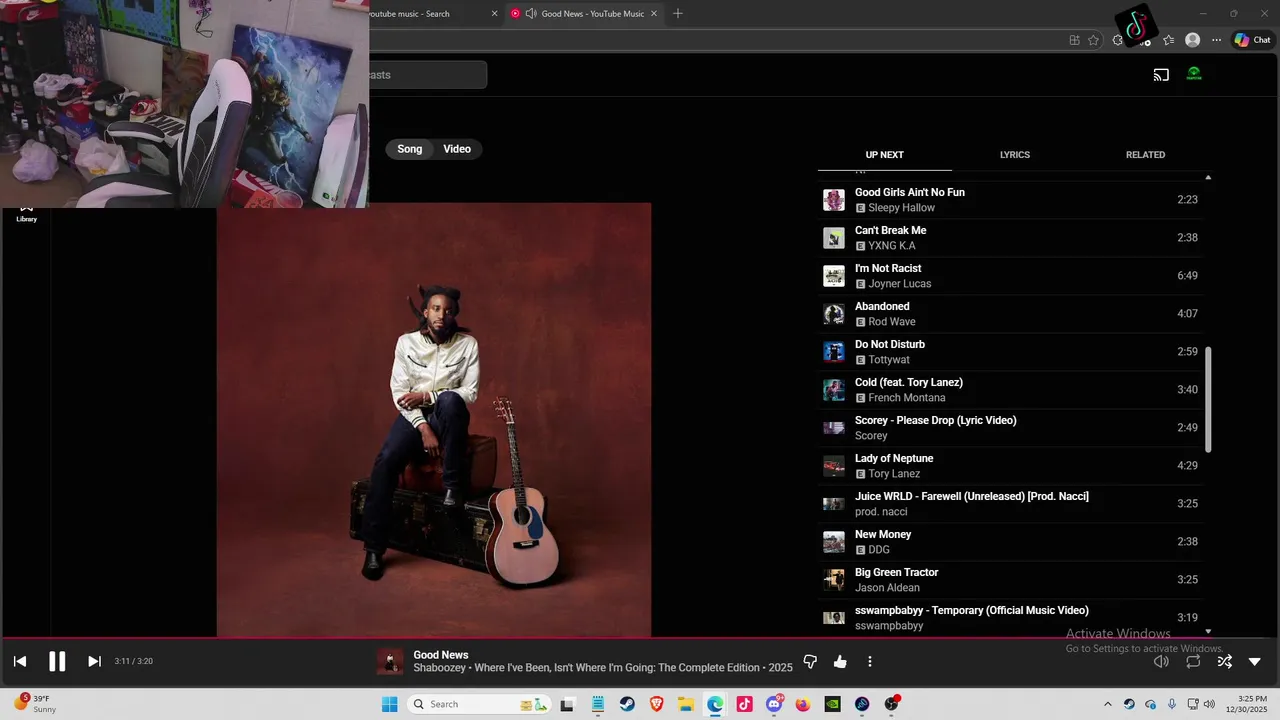Open the Joyner Lucas artist link

(x=899, y=284)
